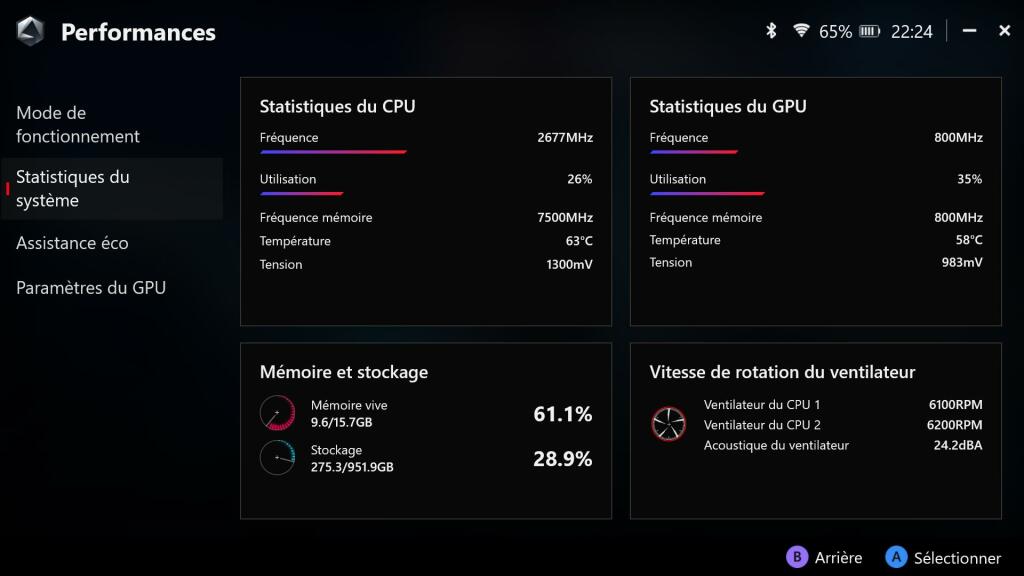Image resolution: width=1024 pixels, height=576 pixels.
Task: Click the Armoury Crate logo icon
Action: pyautogui.click(x=31, y=31)
